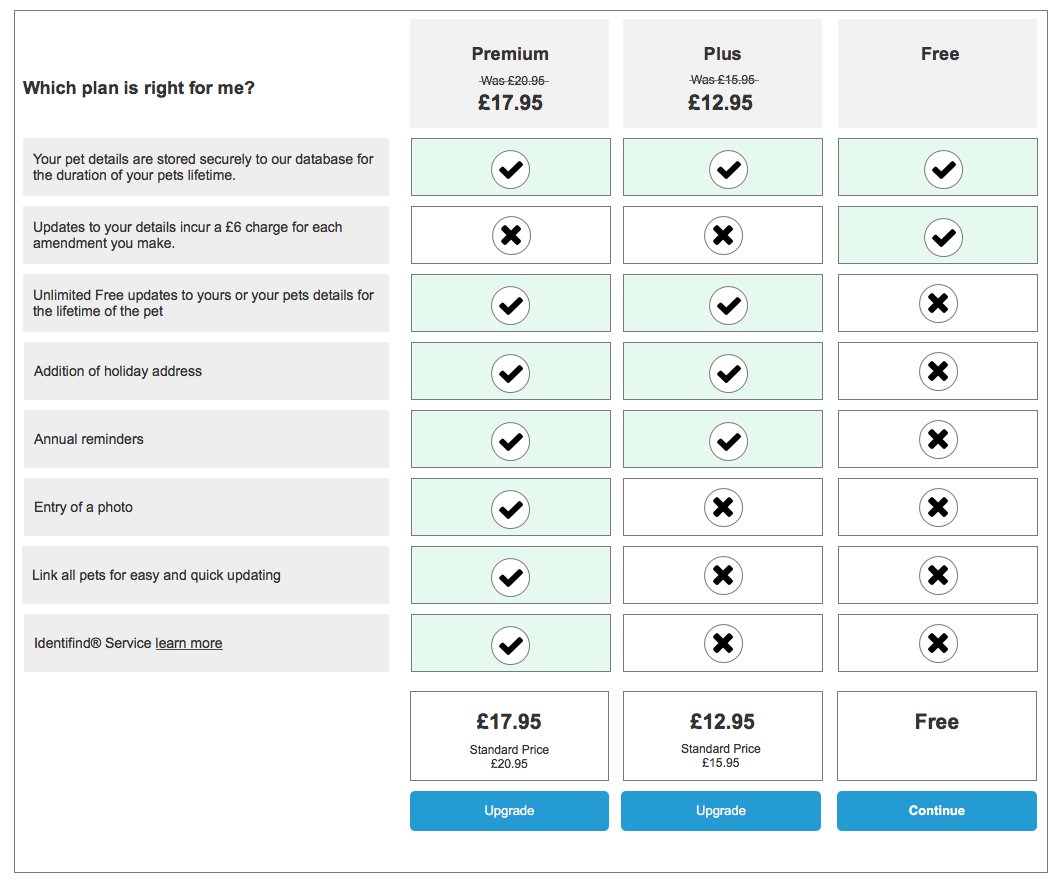Open Identifind learn more link
The width and height of the screenshot is (1063, 883).
[188, 643]
